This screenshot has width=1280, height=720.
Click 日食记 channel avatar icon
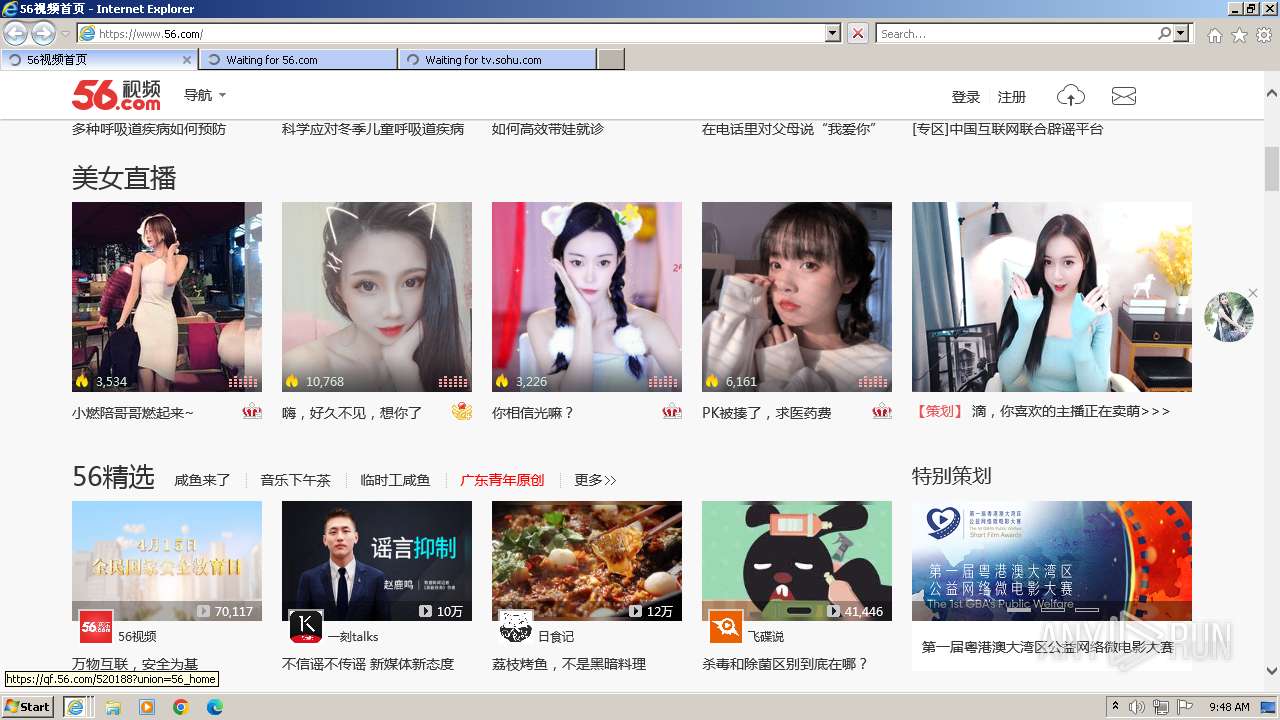516,626
